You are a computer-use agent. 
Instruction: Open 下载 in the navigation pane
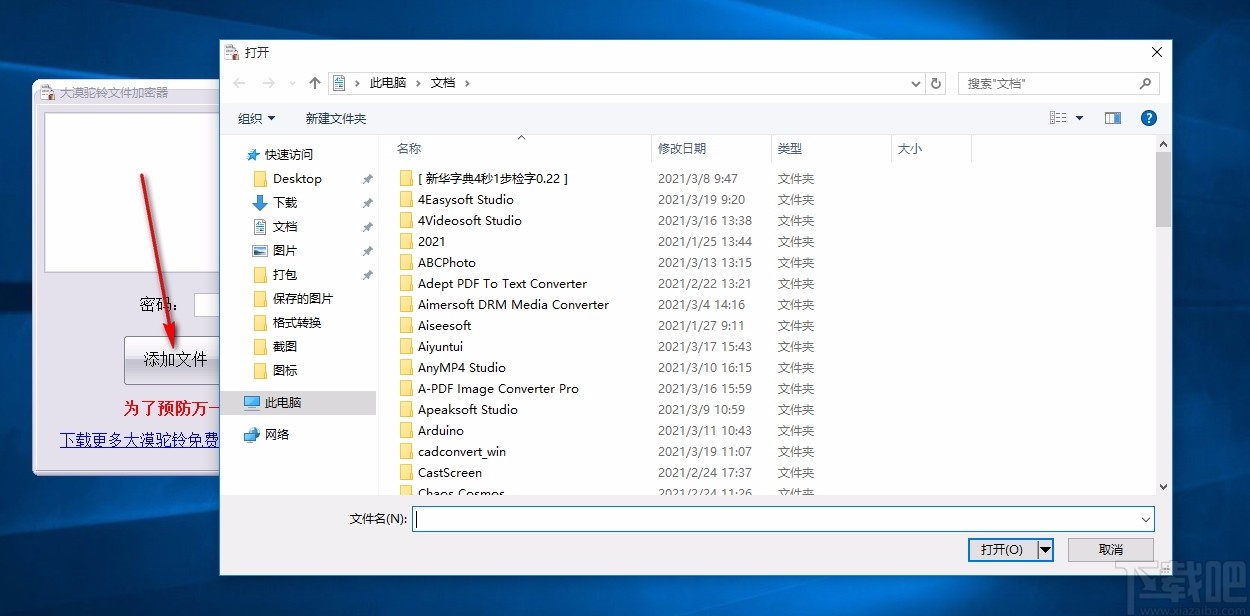285,202
